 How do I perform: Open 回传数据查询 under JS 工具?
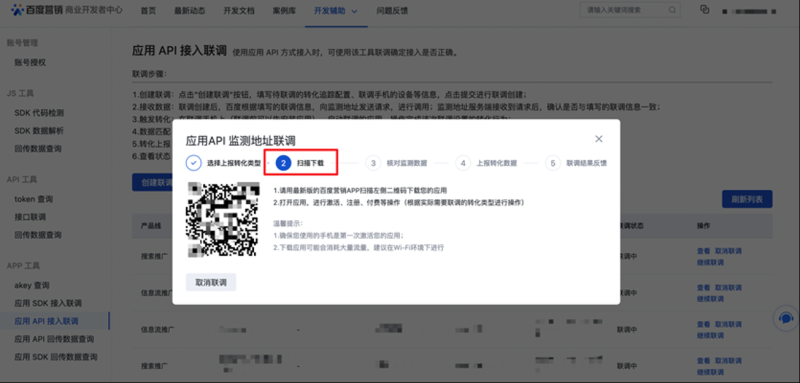38,148
